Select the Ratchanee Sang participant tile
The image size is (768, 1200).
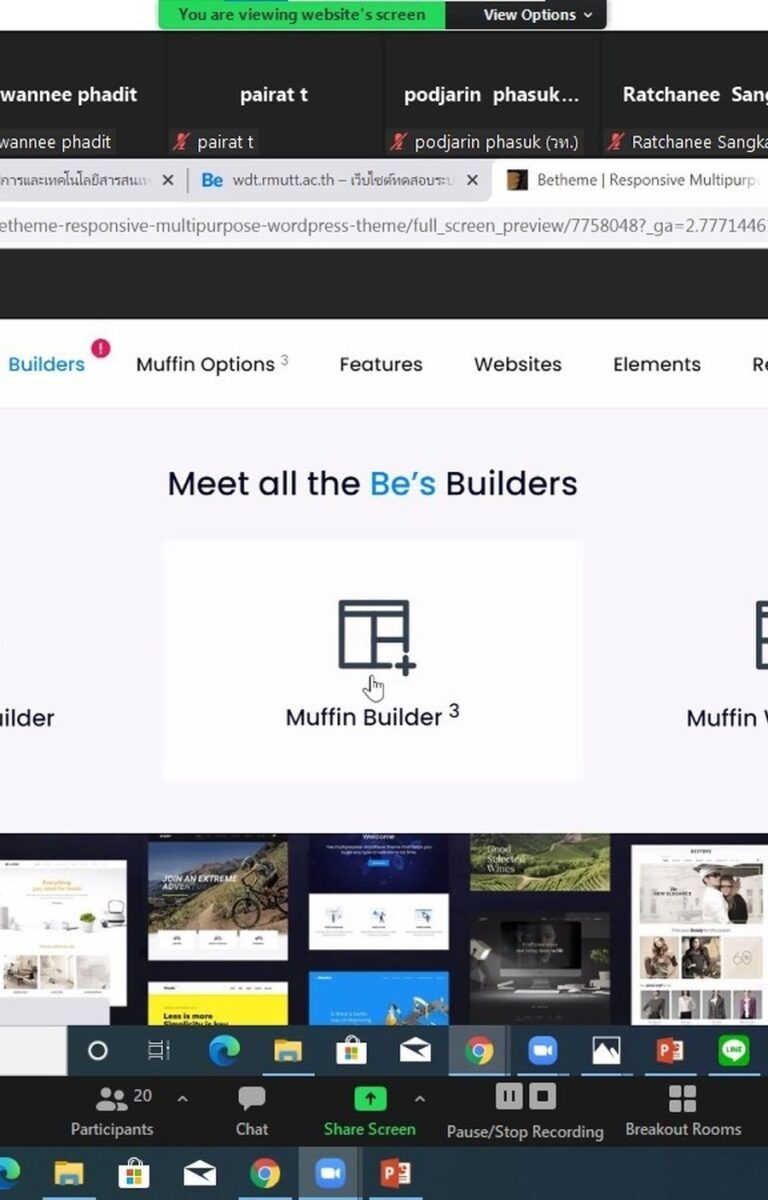click(x=685, y=94)
